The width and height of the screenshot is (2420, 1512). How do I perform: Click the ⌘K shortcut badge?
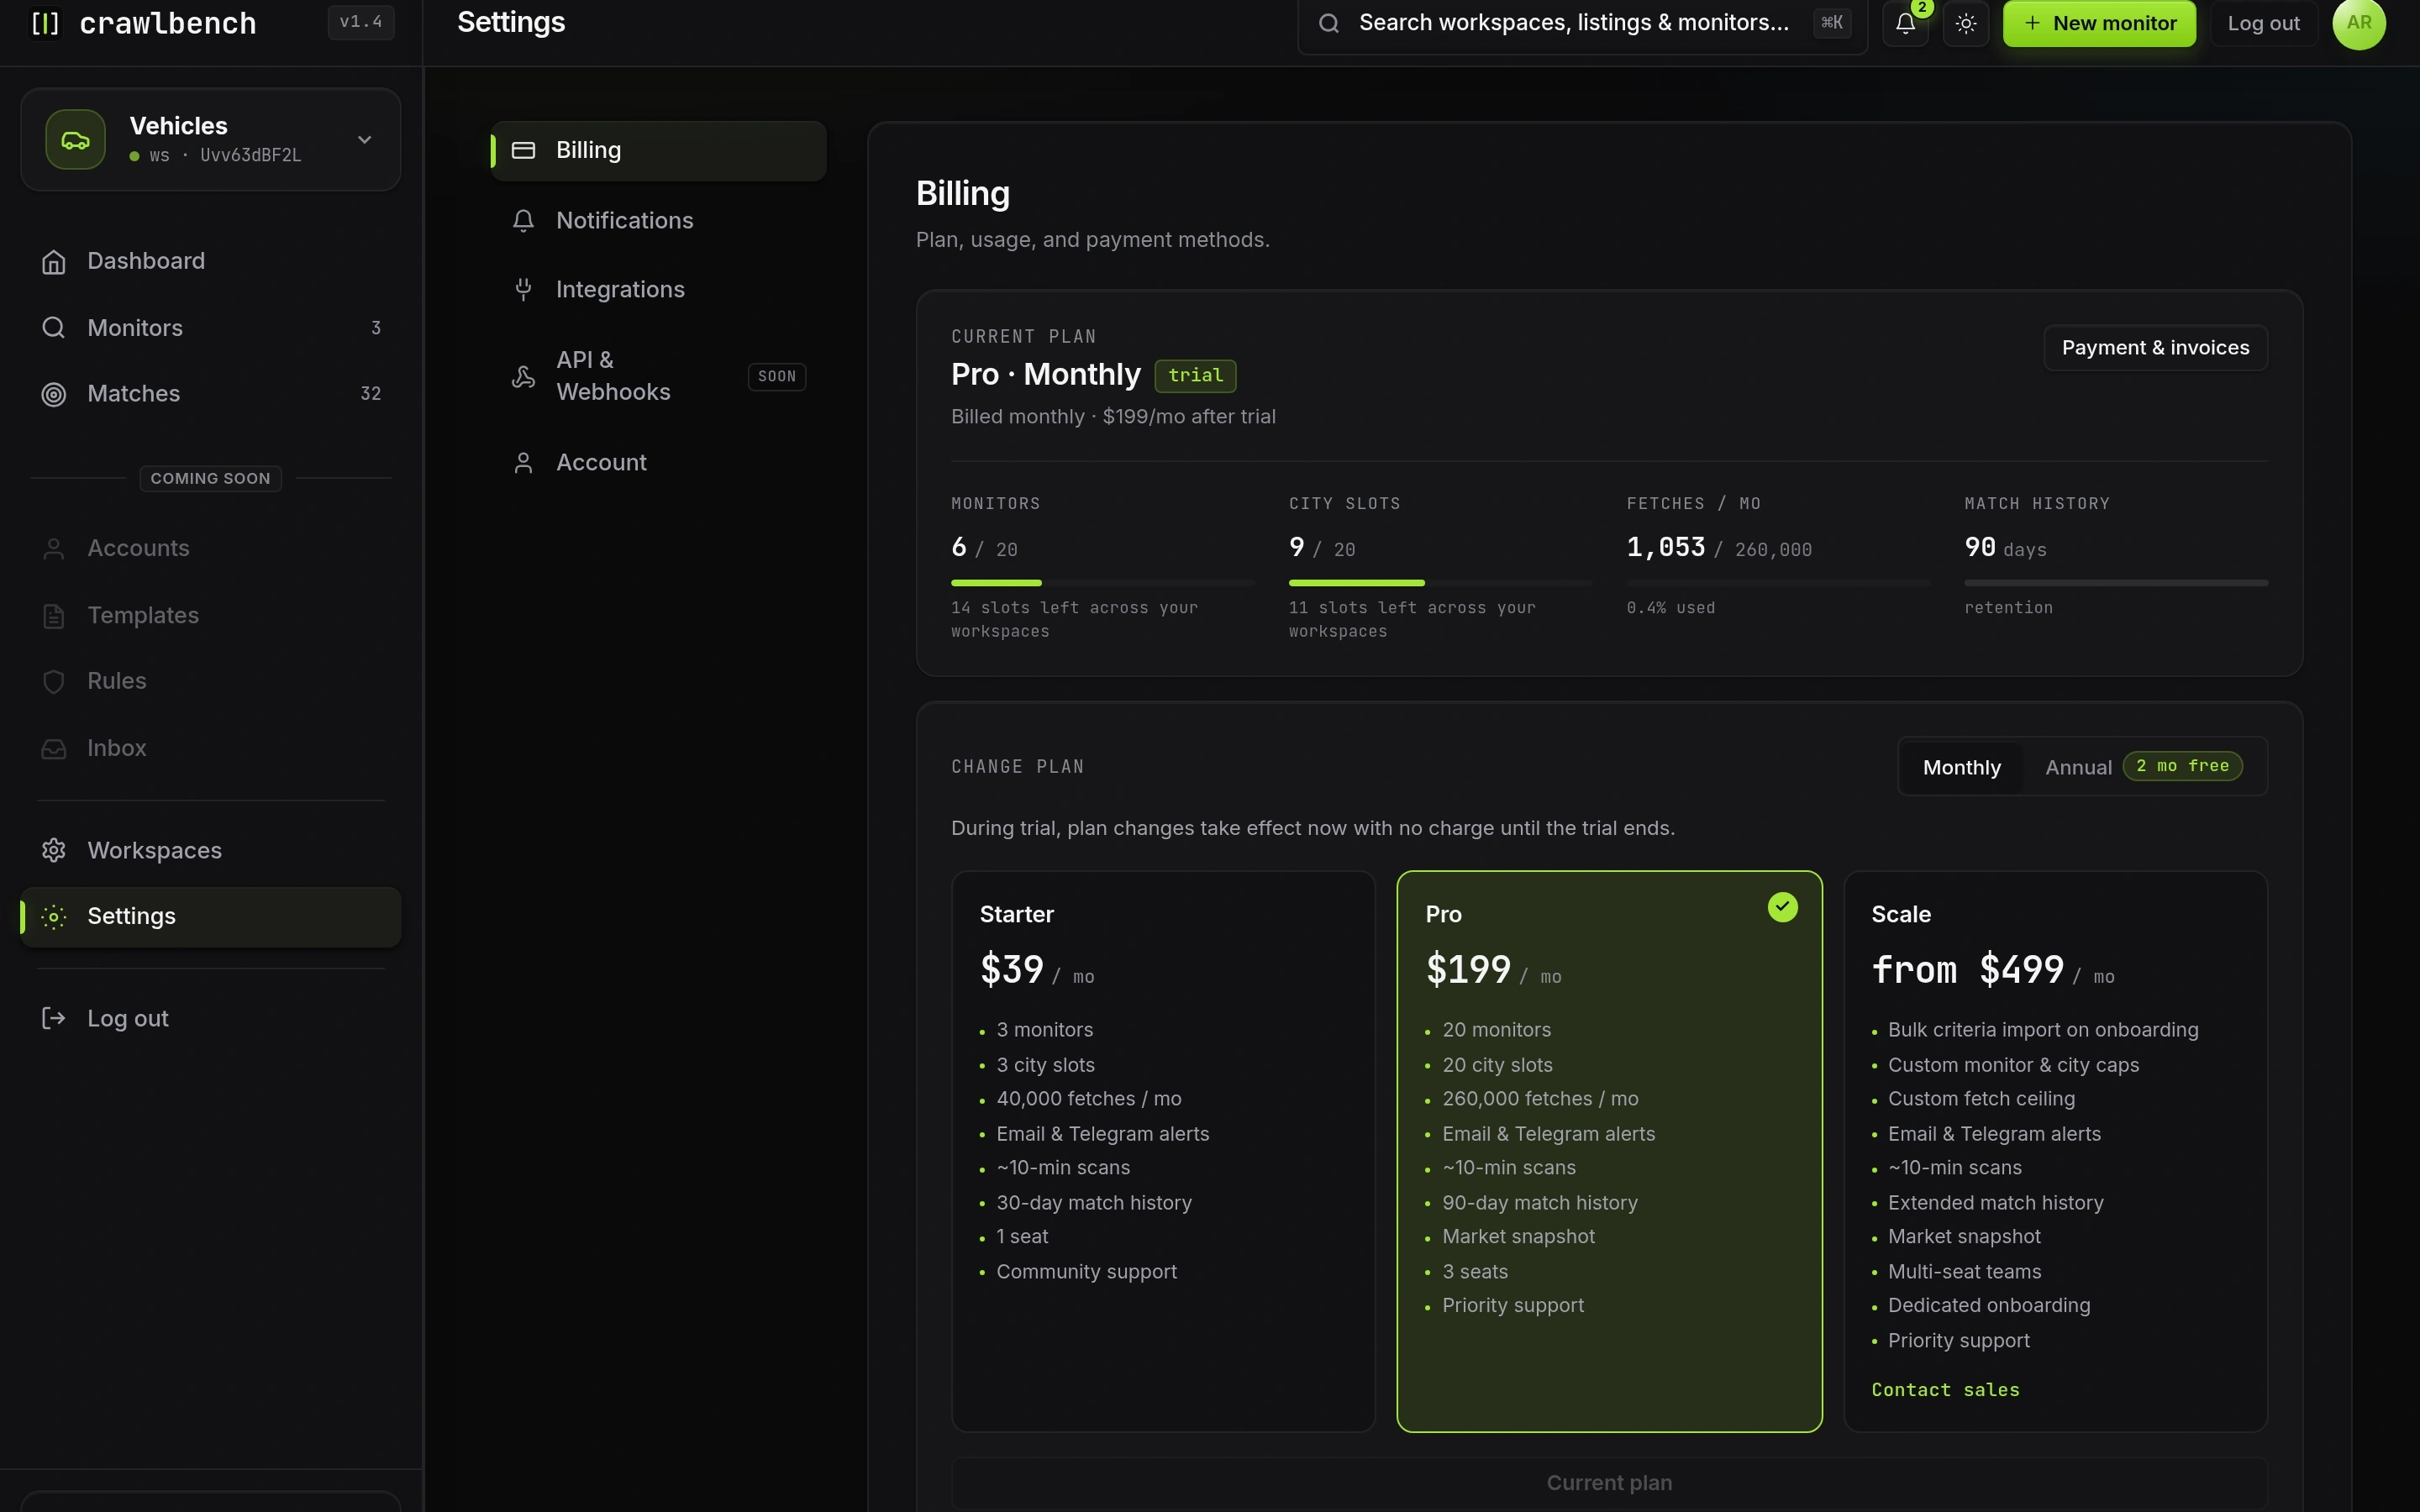click(1832, 23)
